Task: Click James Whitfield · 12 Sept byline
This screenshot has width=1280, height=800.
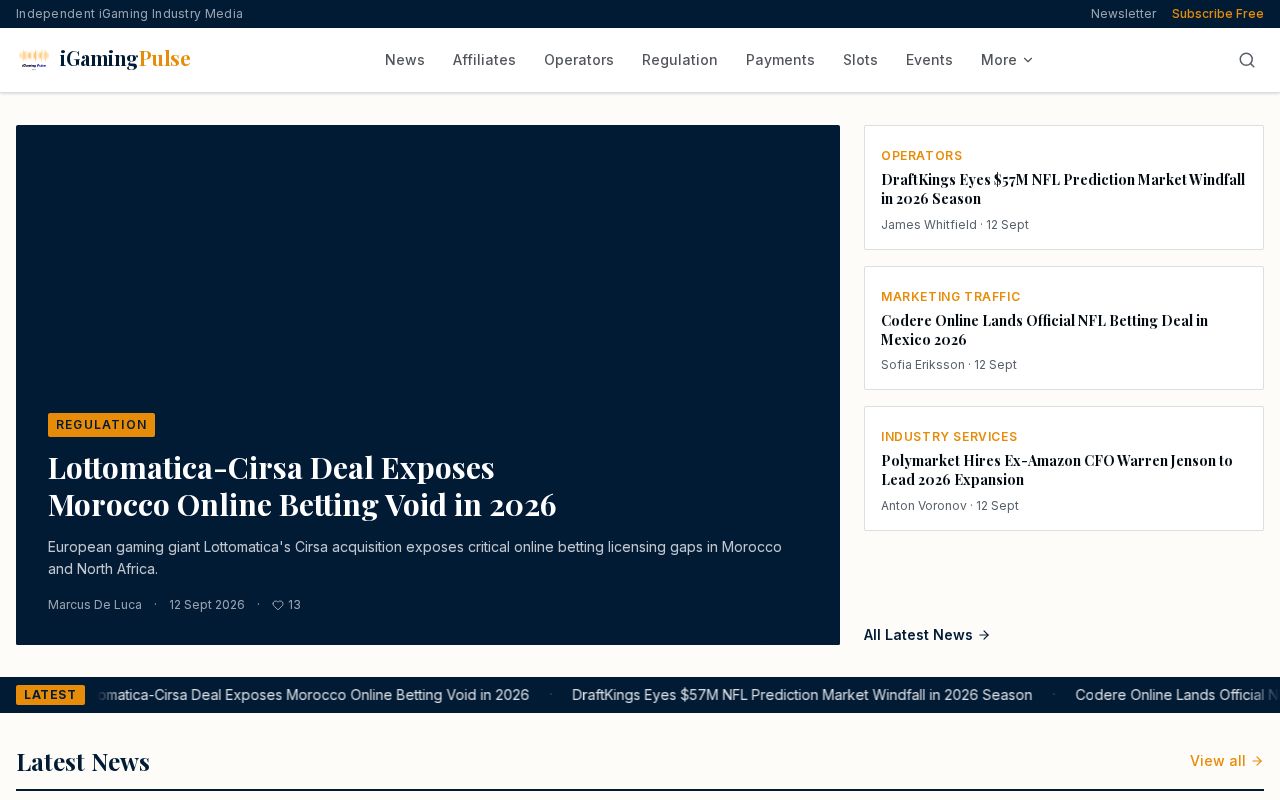Action: pos(955,225)
